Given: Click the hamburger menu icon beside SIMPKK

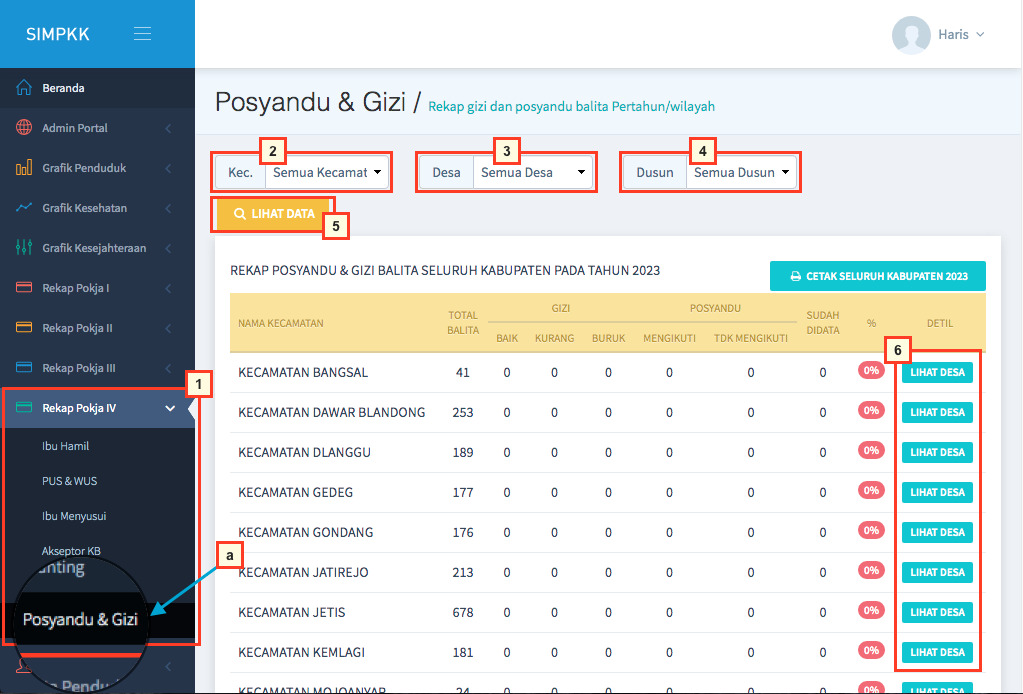Looking at the screenshot, I should [x=142, y=34].
